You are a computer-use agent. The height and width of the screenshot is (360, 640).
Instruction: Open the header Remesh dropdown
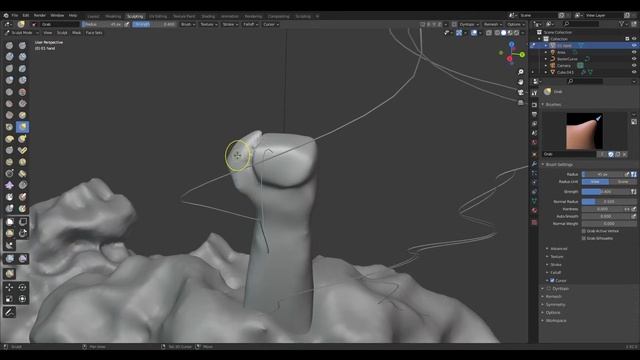(493, 24)
